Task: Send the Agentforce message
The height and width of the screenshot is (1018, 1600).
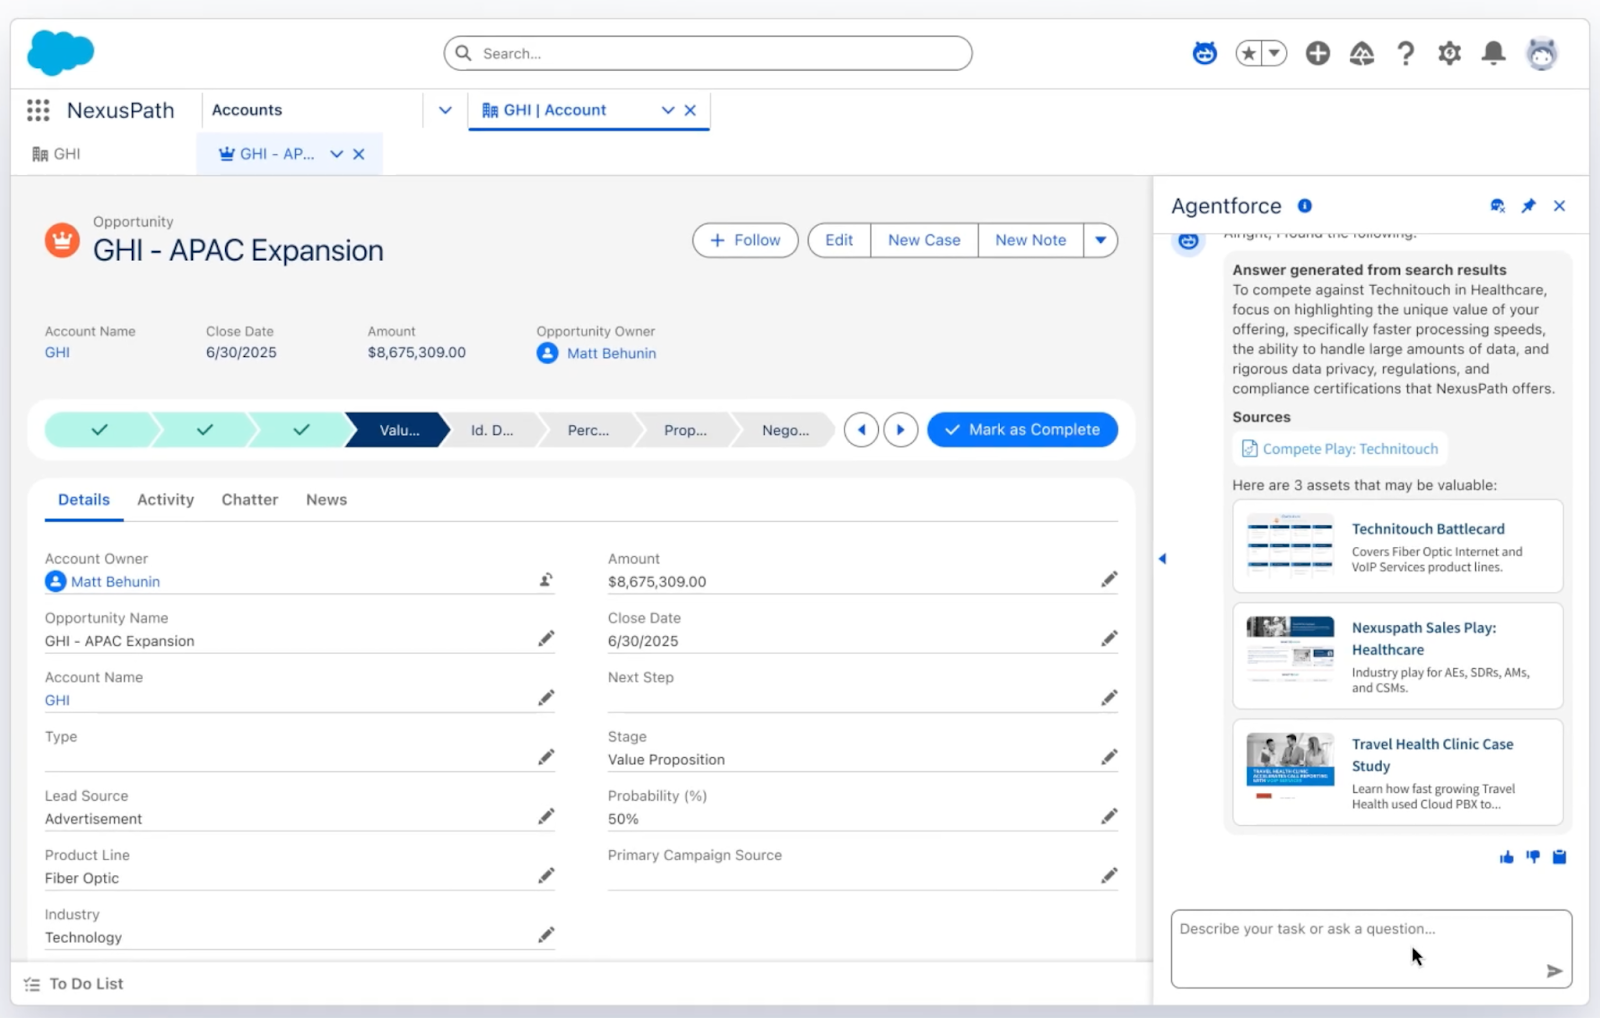Action: 1553,970
